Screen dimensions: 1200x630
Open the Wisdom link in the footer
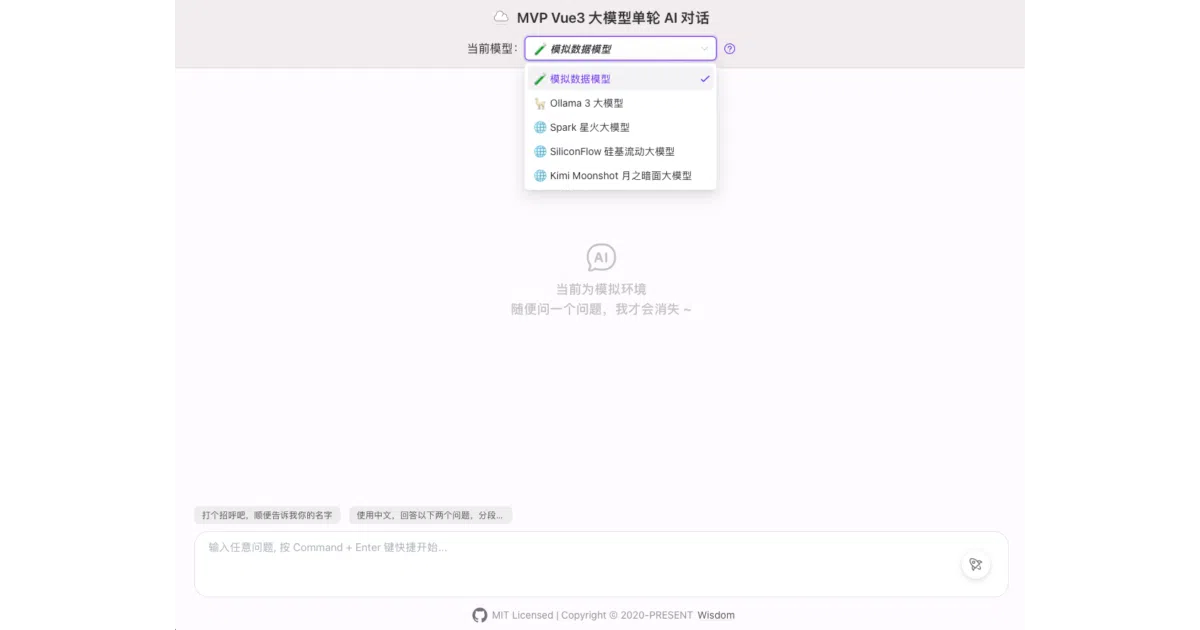coord(716,615)
